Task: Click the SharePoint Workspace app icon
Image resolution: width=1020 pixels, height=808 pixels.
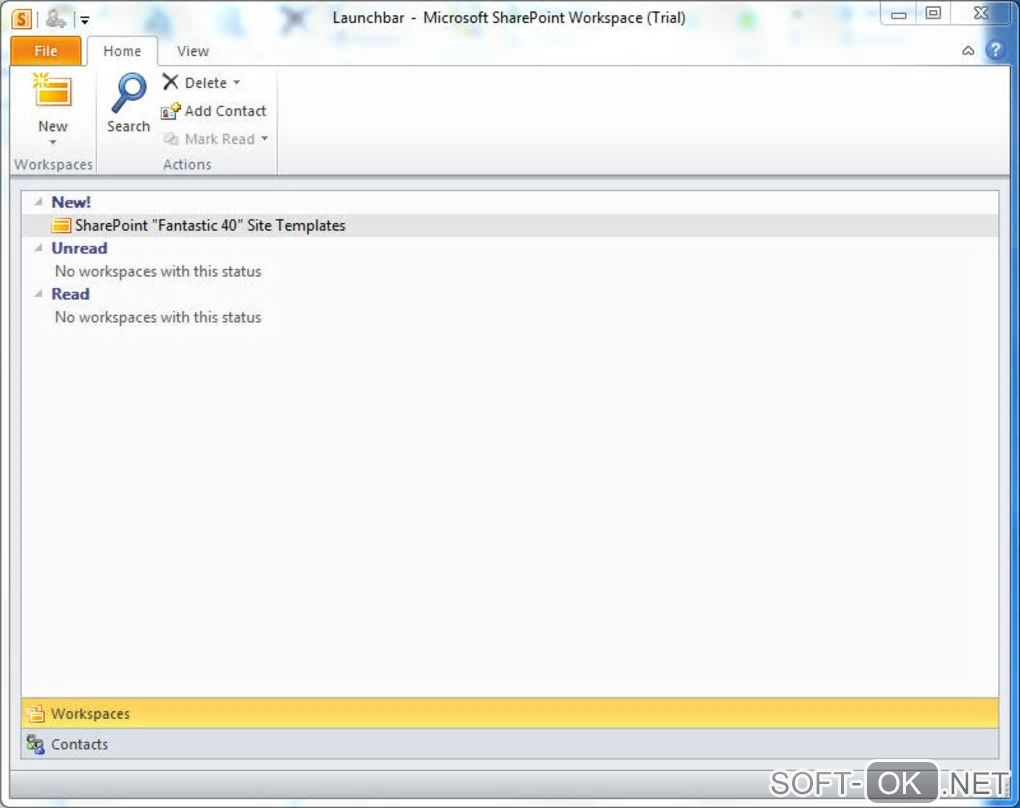Action: (21, 19)
